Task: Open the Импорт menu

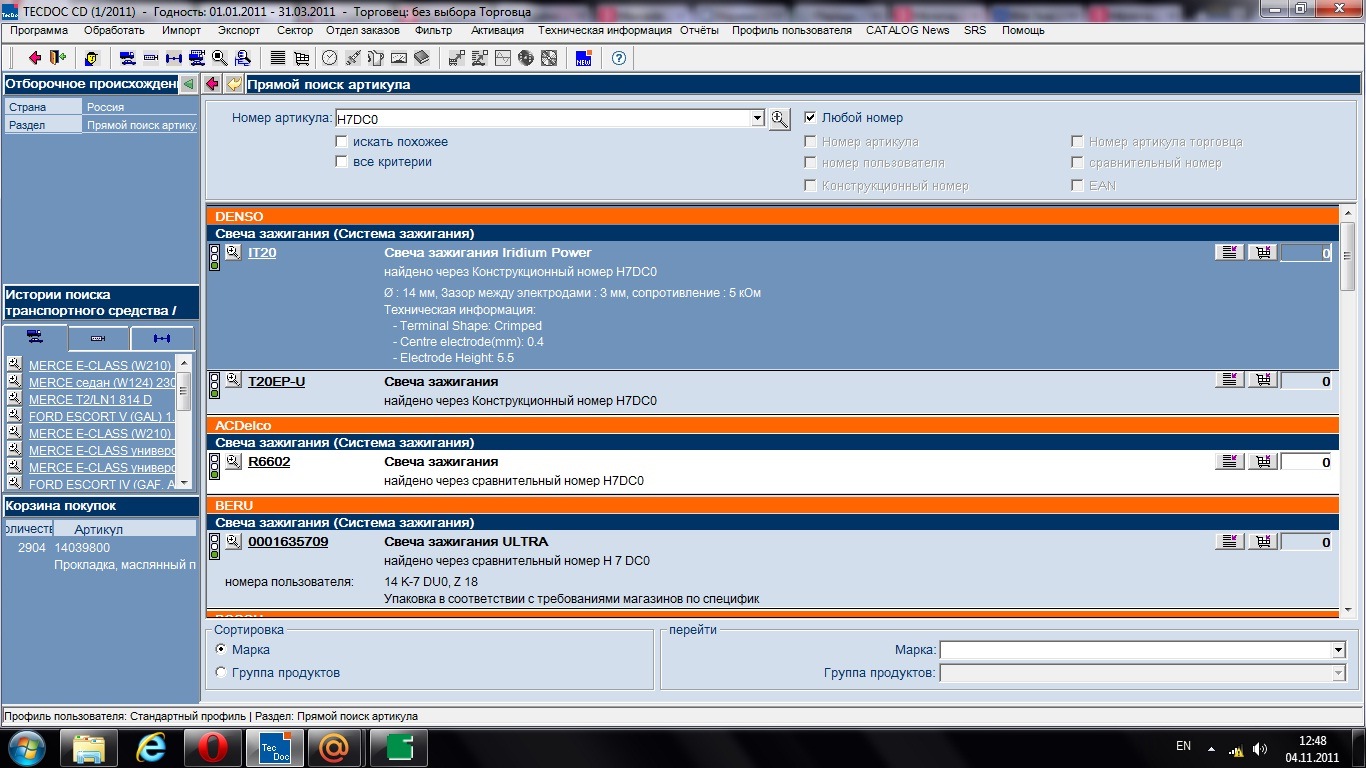Action: tap(182, 30)
